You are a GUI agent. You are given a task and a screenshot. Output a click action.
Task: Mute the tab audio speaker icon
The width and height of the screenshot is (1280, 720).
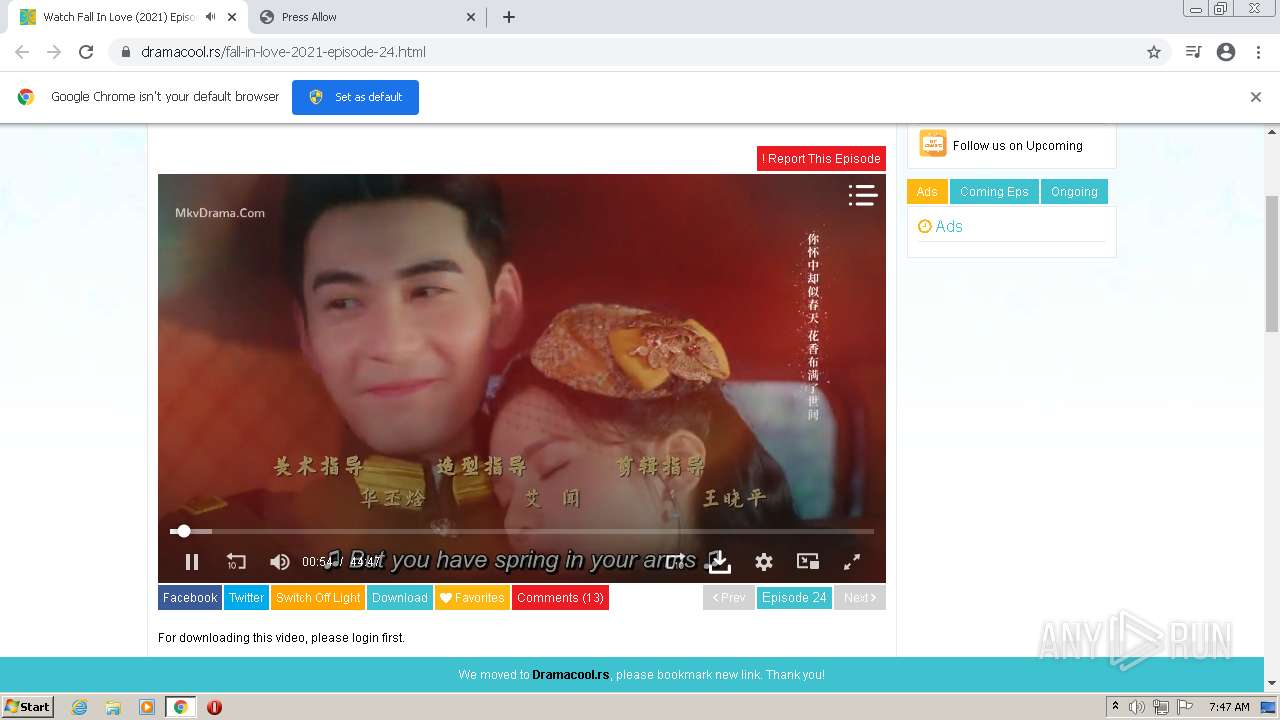(210, 17)
